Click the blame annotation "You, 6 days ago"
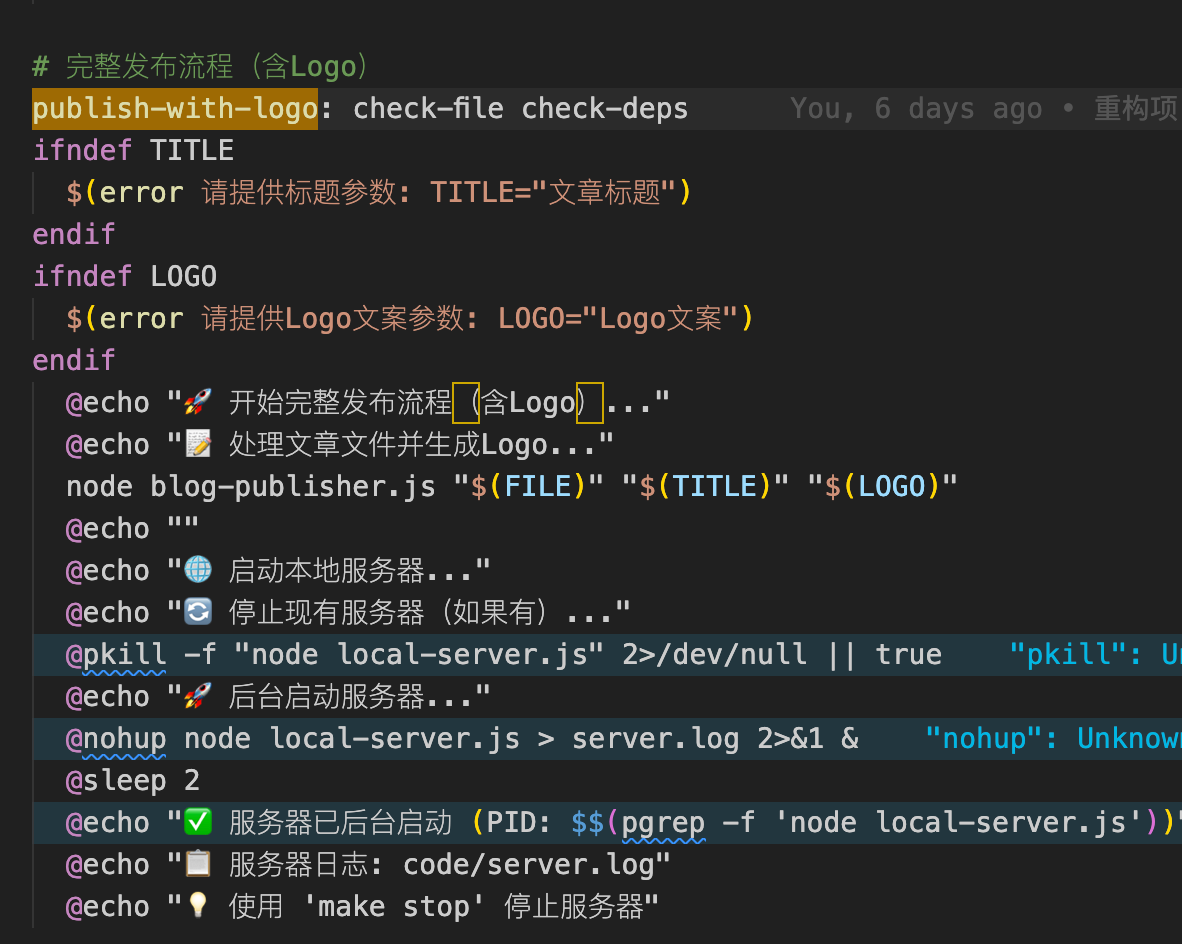This screenshot has width=1182, height=944. (916, 109)
